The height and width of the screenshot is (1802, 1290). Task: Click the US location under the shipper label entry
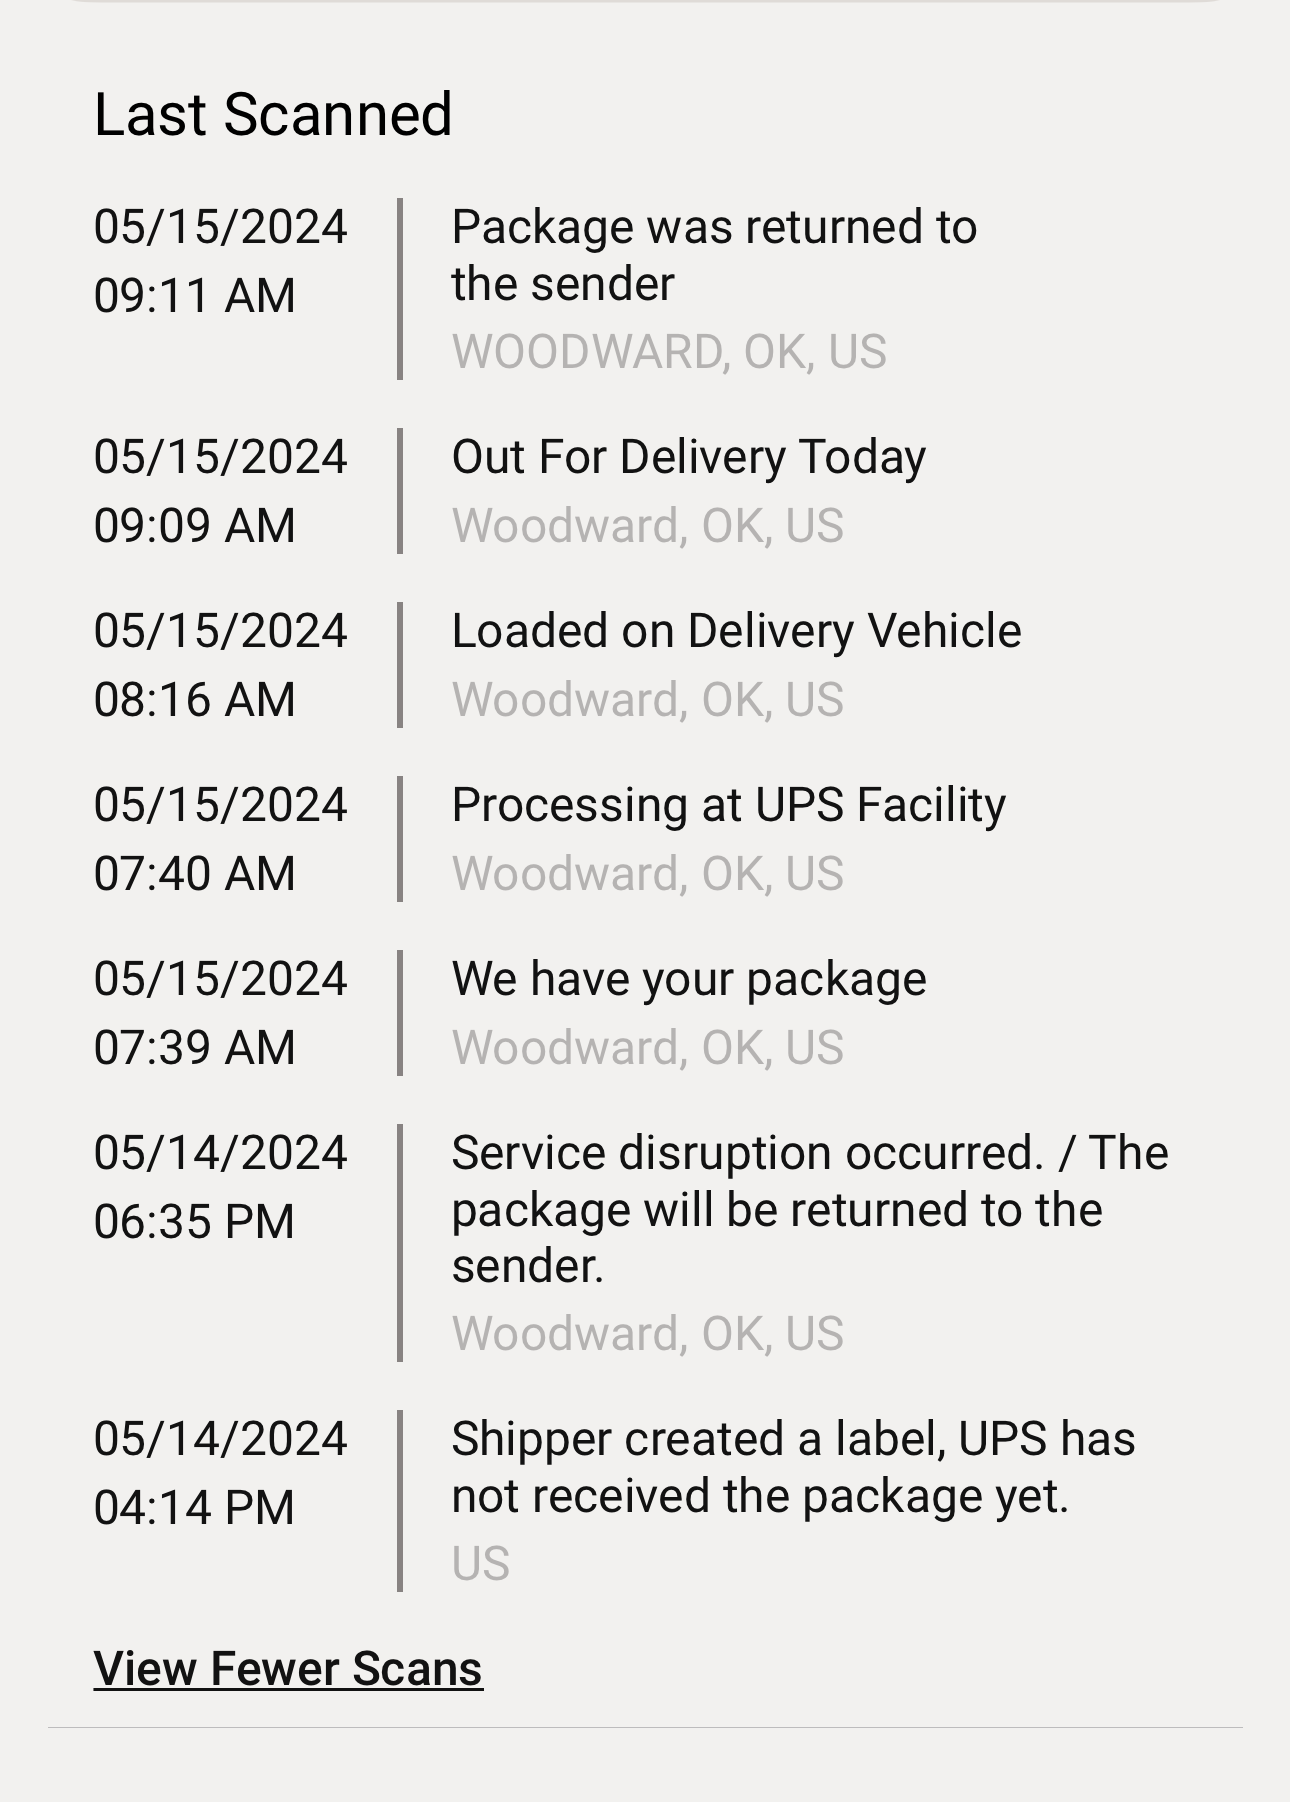coord(481,1564)
